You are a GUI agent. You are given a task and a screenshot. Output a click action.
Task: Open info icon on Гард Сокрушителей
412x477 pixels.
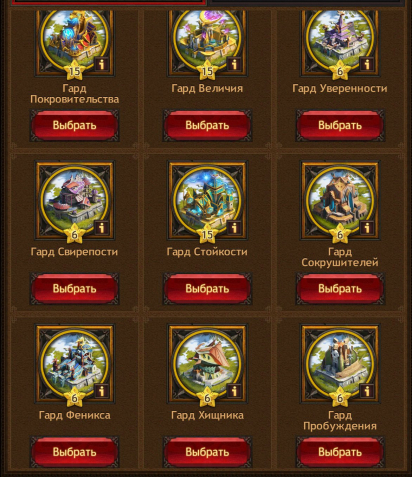[x=367, y=228]
